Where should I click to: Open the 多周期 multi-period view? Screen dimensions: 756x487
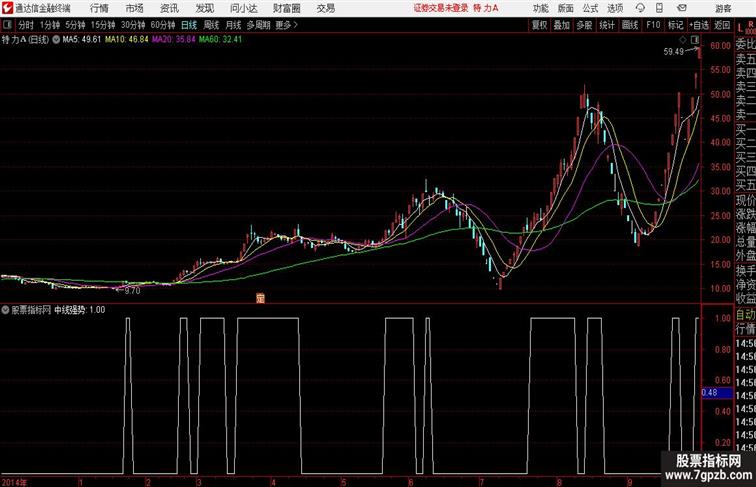(258, 25)
